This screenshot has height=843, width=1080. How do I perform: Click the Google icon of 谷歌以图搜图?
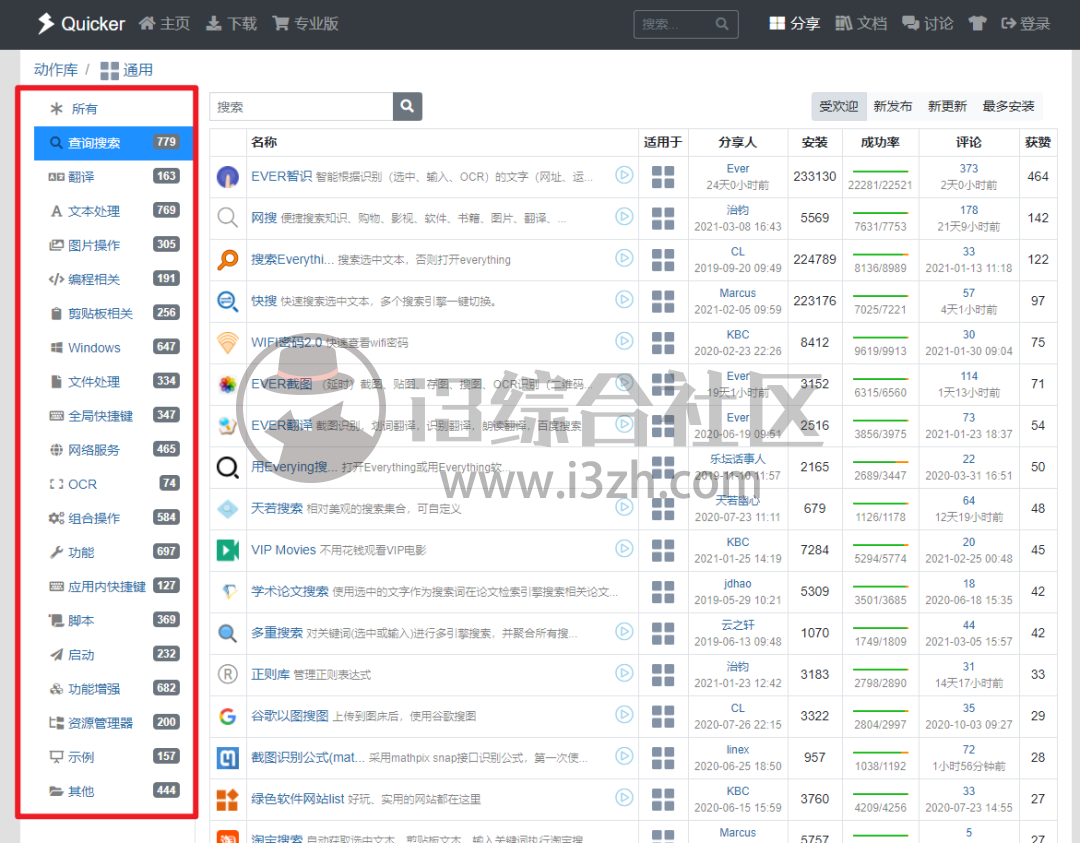click(227, 716)
